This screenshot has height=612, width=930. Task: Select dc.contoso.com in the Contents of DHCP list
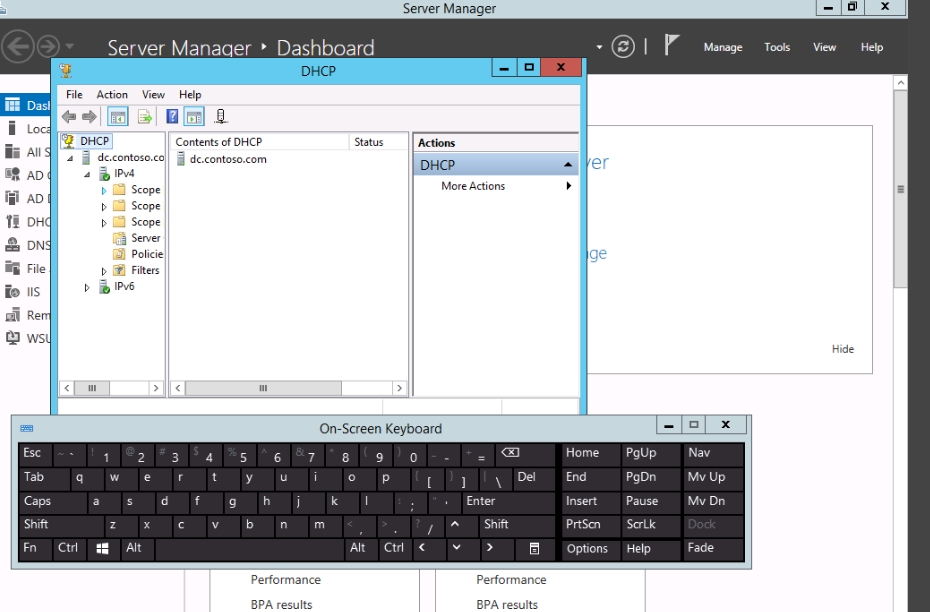[x=222, y=160]
